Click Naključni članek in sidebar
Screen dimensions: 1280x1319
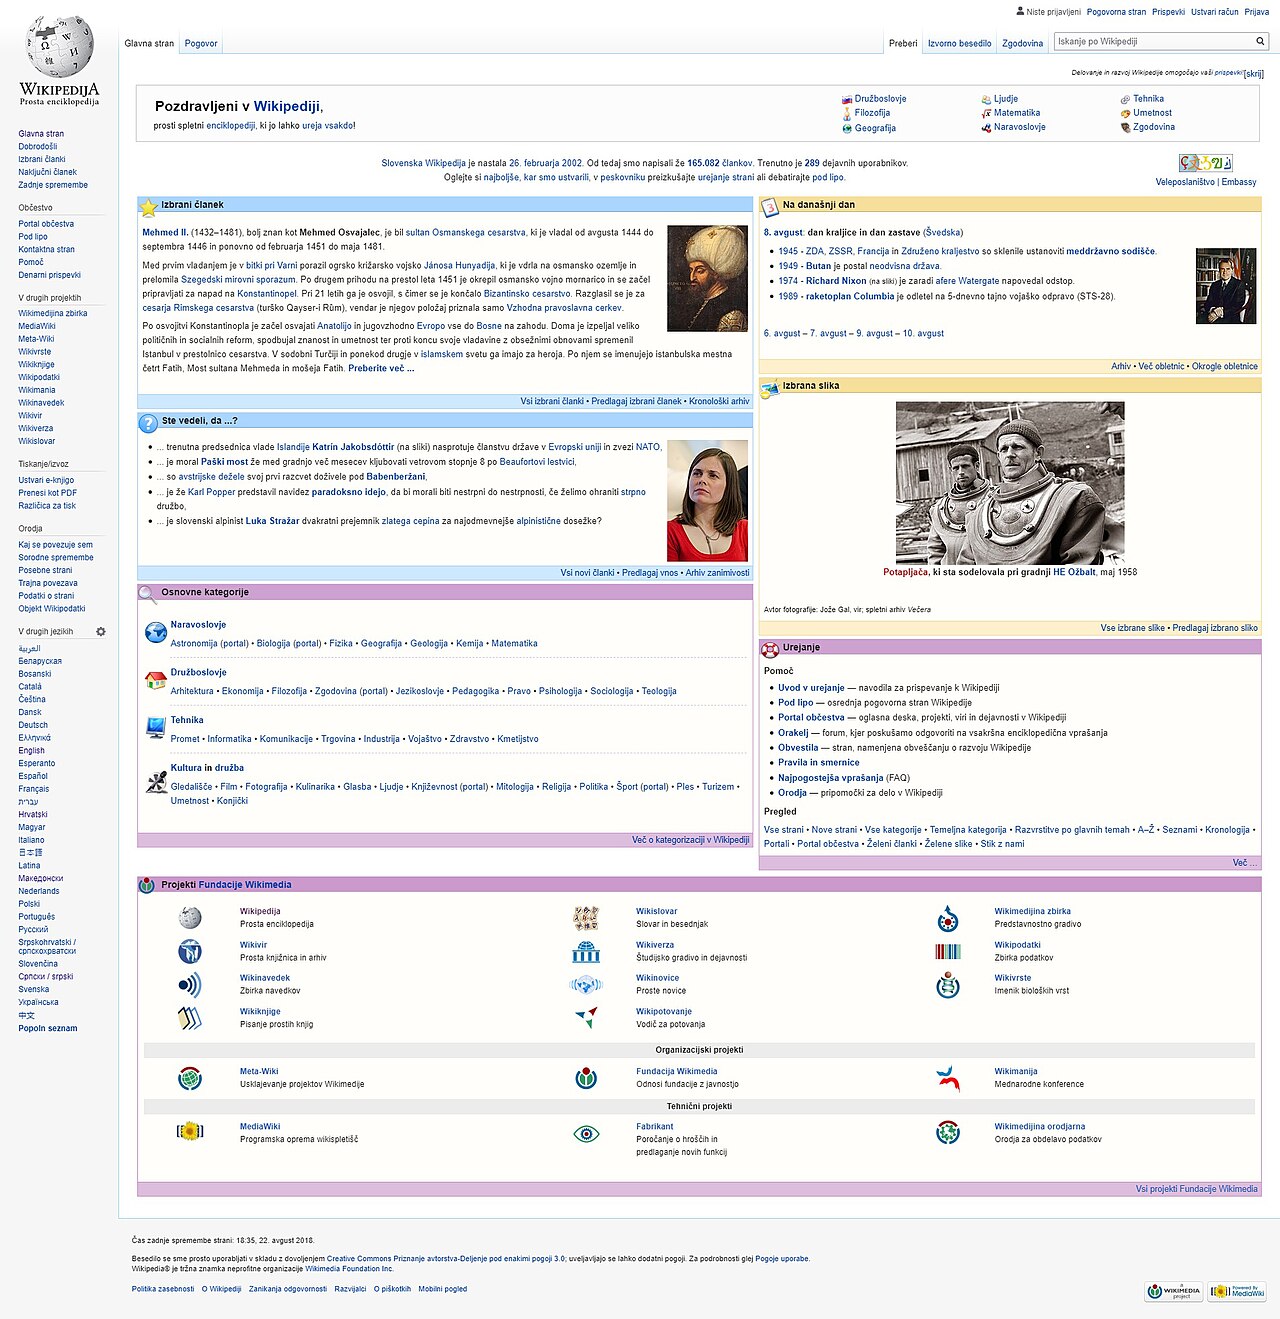click(47, 172)
